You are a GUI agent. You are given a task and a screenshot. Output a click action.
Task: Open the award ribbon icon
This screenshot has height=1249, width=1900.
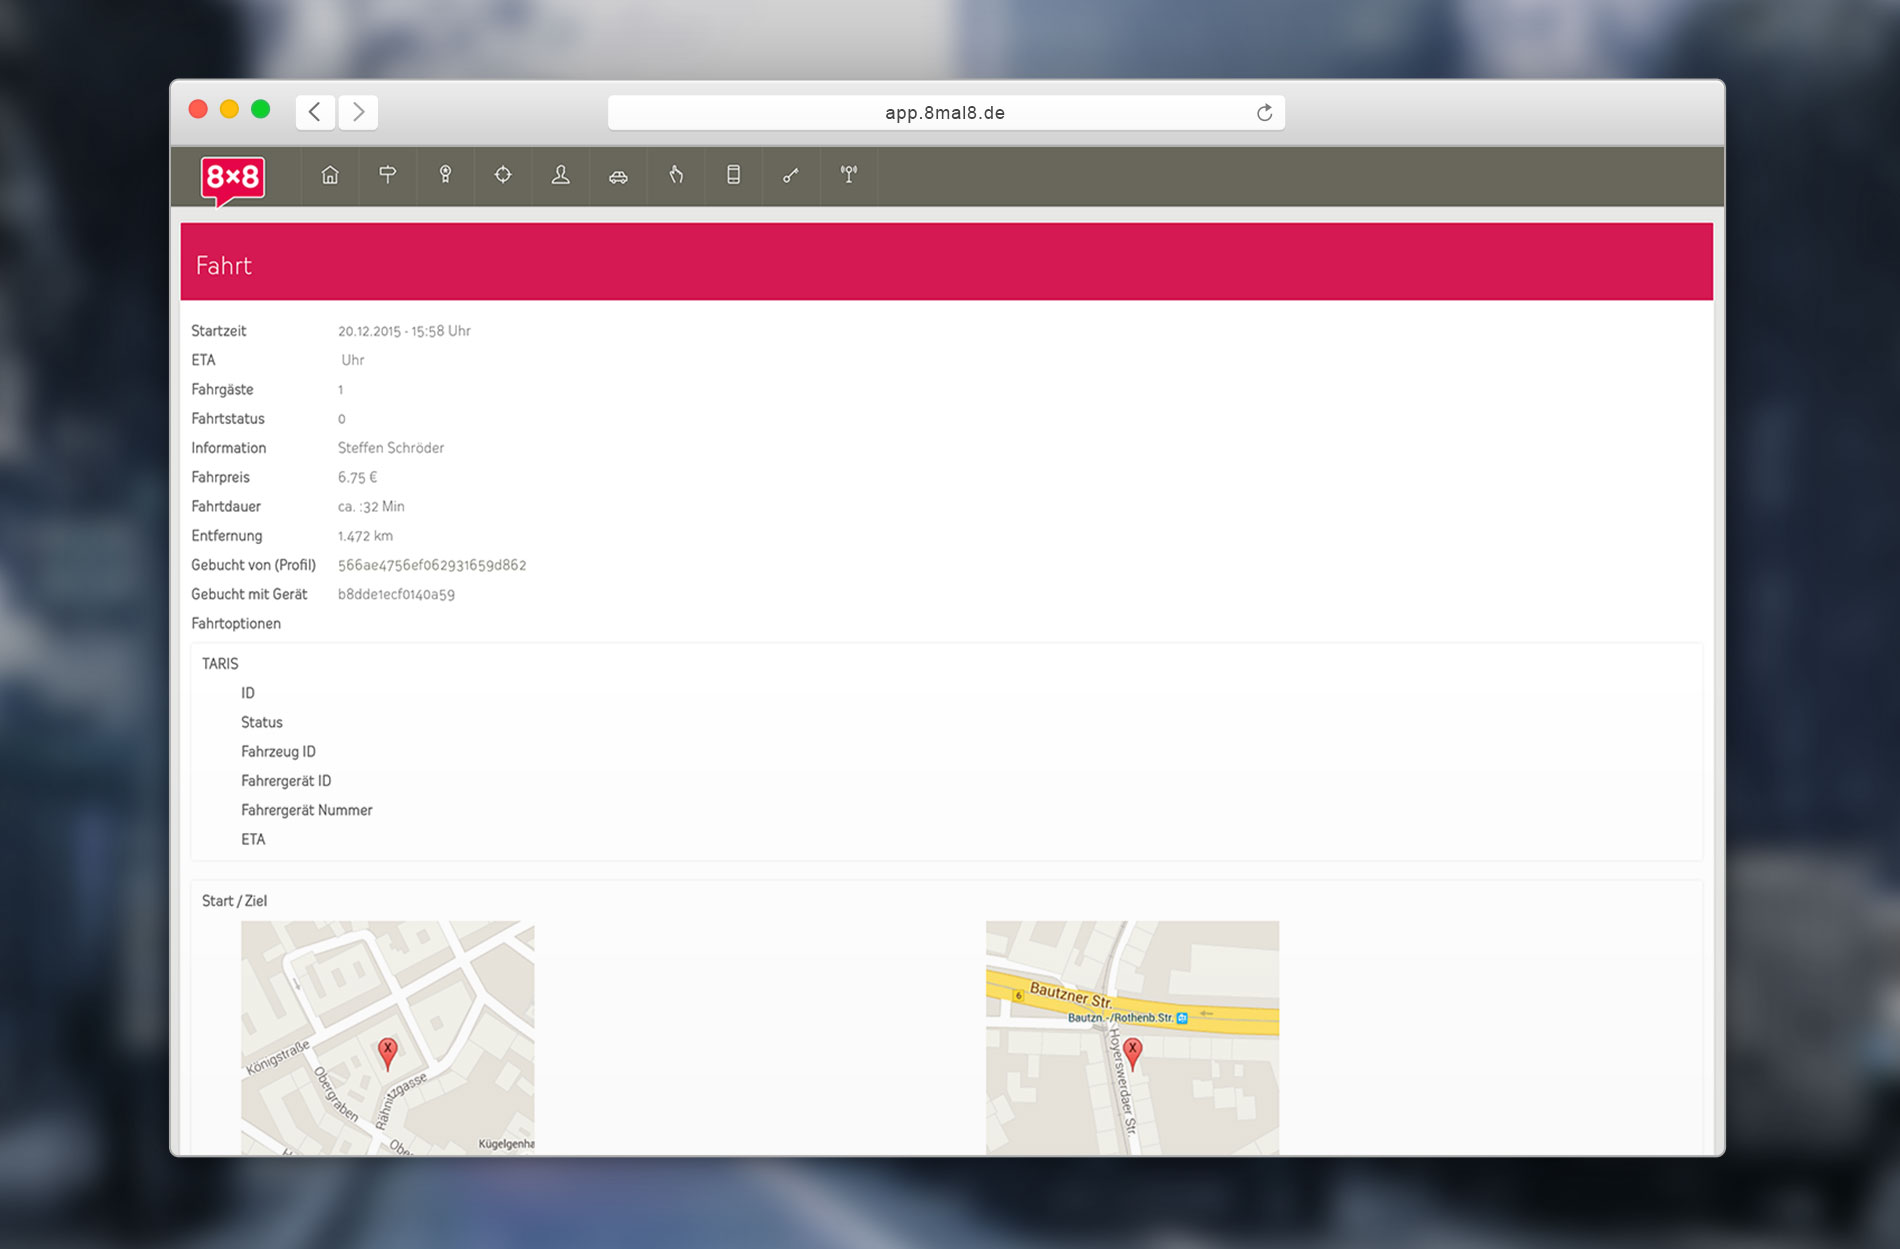445,175
